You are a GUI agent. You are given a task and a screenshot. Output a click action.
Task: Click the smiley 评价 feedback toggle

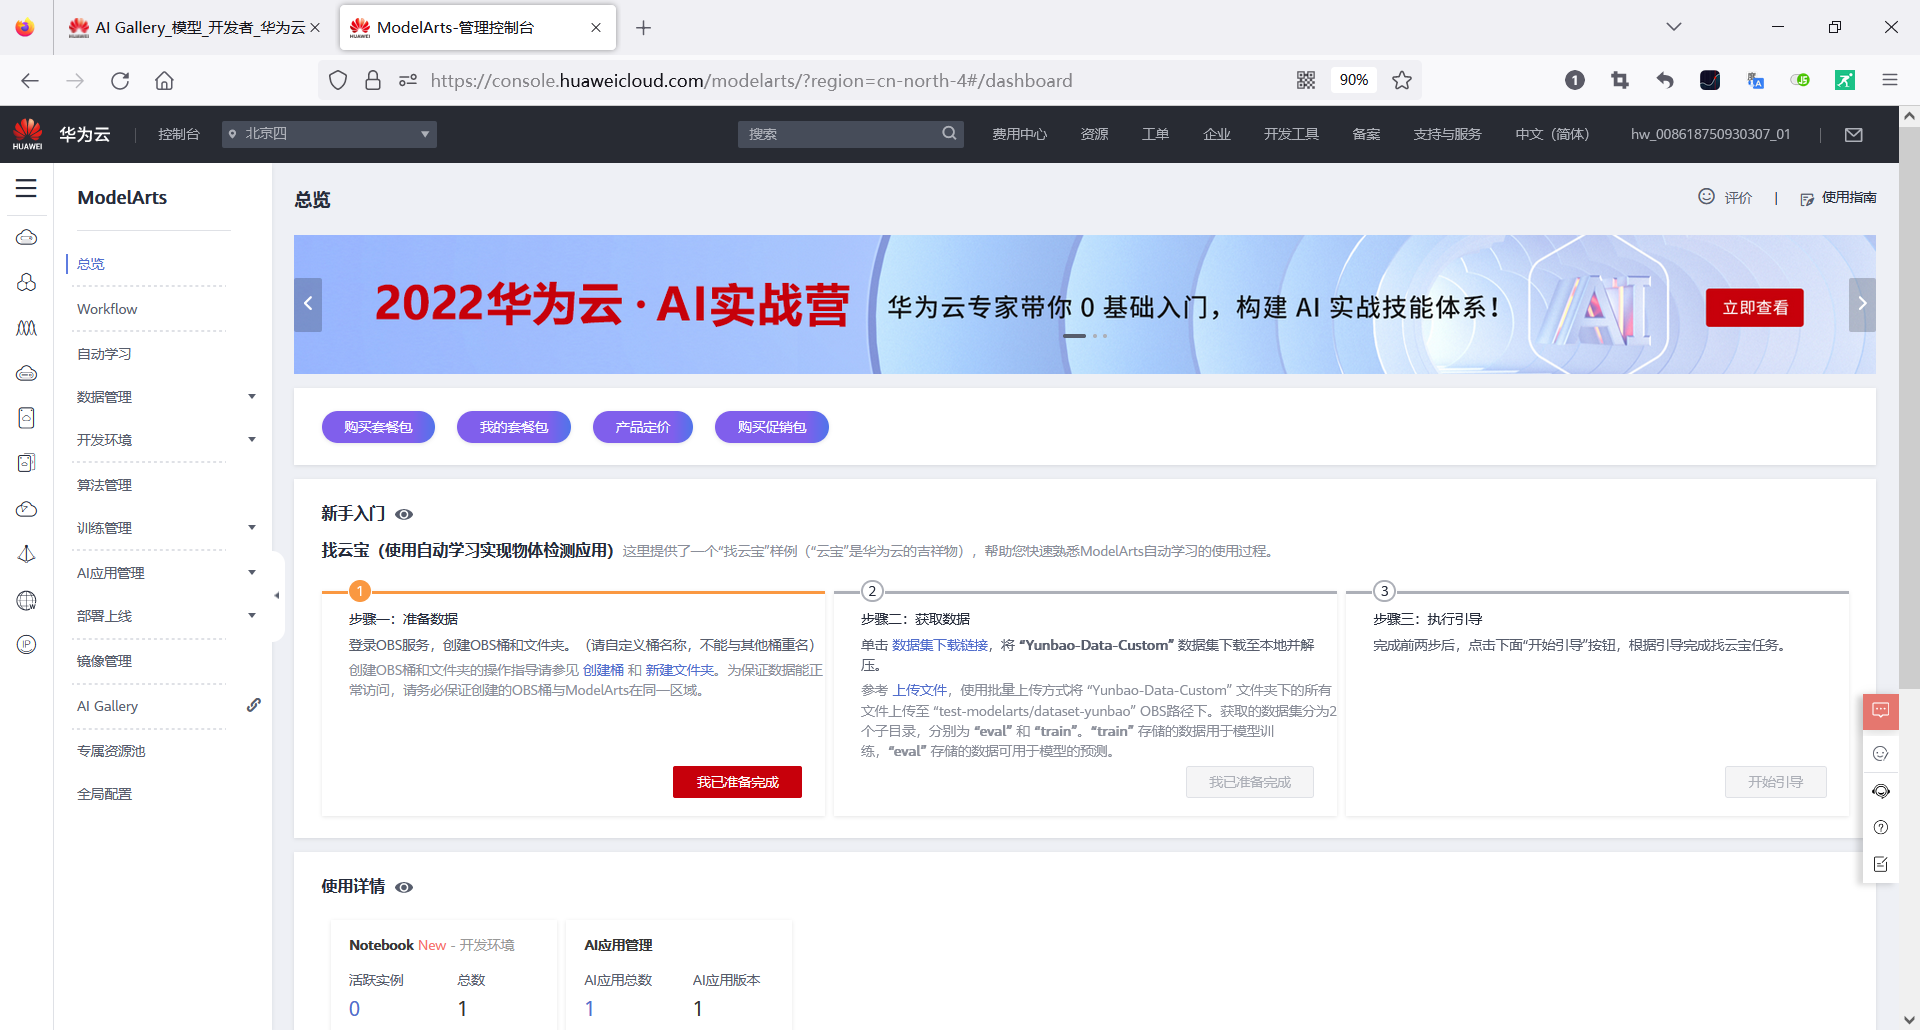click(1707, 197)
